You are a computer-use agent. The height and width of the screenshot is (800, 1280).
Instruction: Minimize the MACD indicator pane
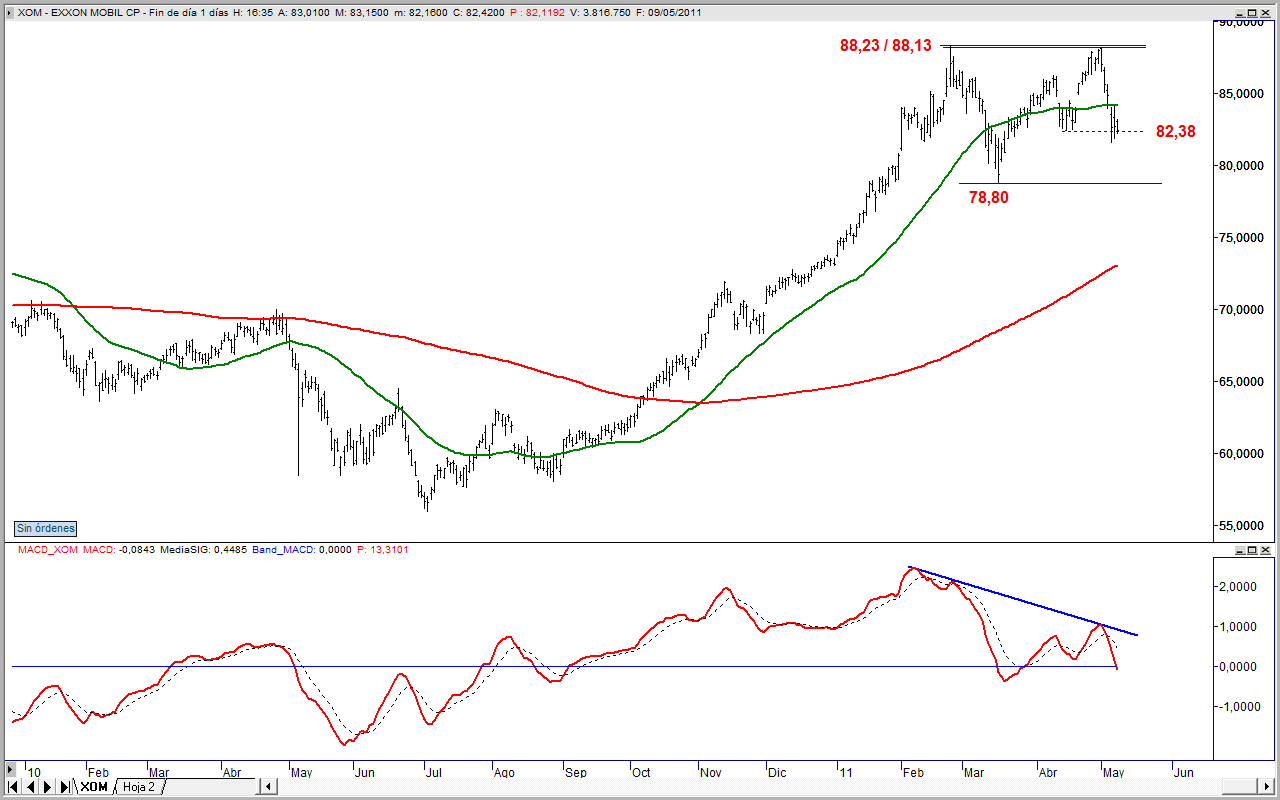point(1240,550)
